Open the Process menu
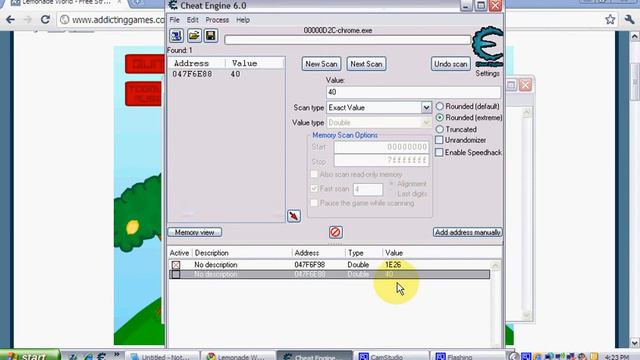640x360 pixels. click(217, 20)
